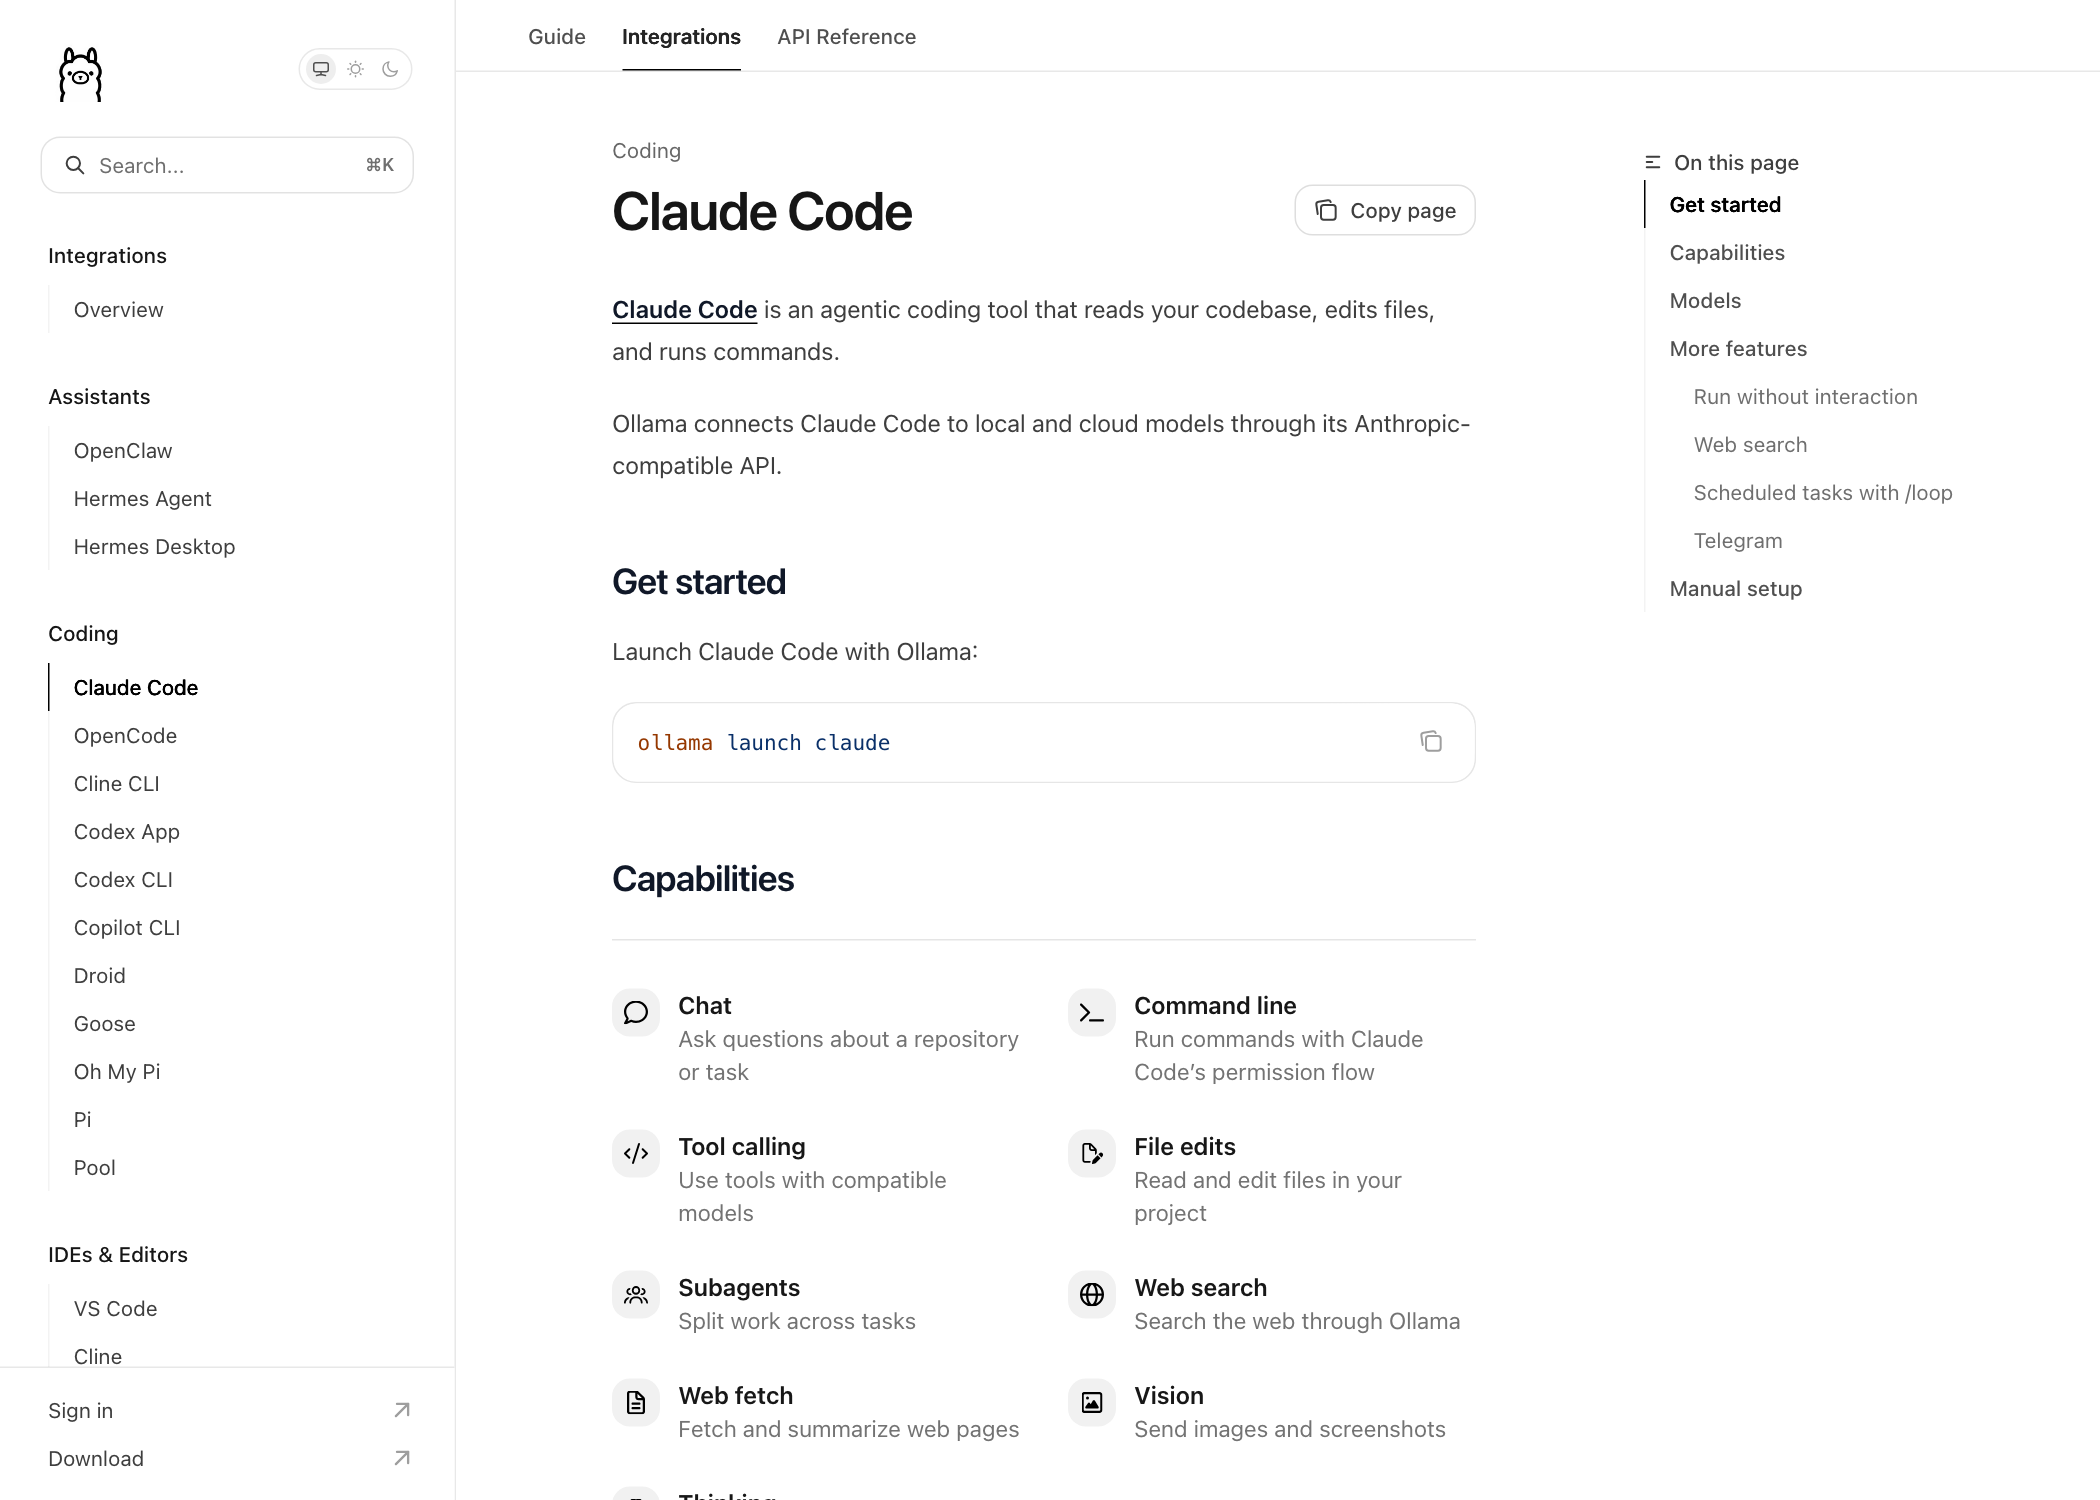This screenshot has height=1500, width=2100.
Task: Open OpenClaw in sidebar
Action: [123, 451]
